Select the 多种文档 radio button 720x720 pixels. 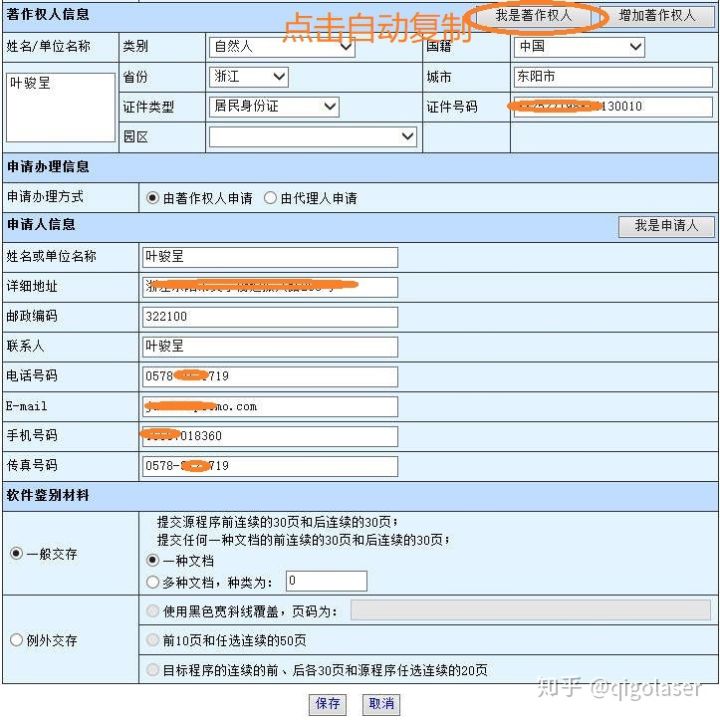point(152,582)
